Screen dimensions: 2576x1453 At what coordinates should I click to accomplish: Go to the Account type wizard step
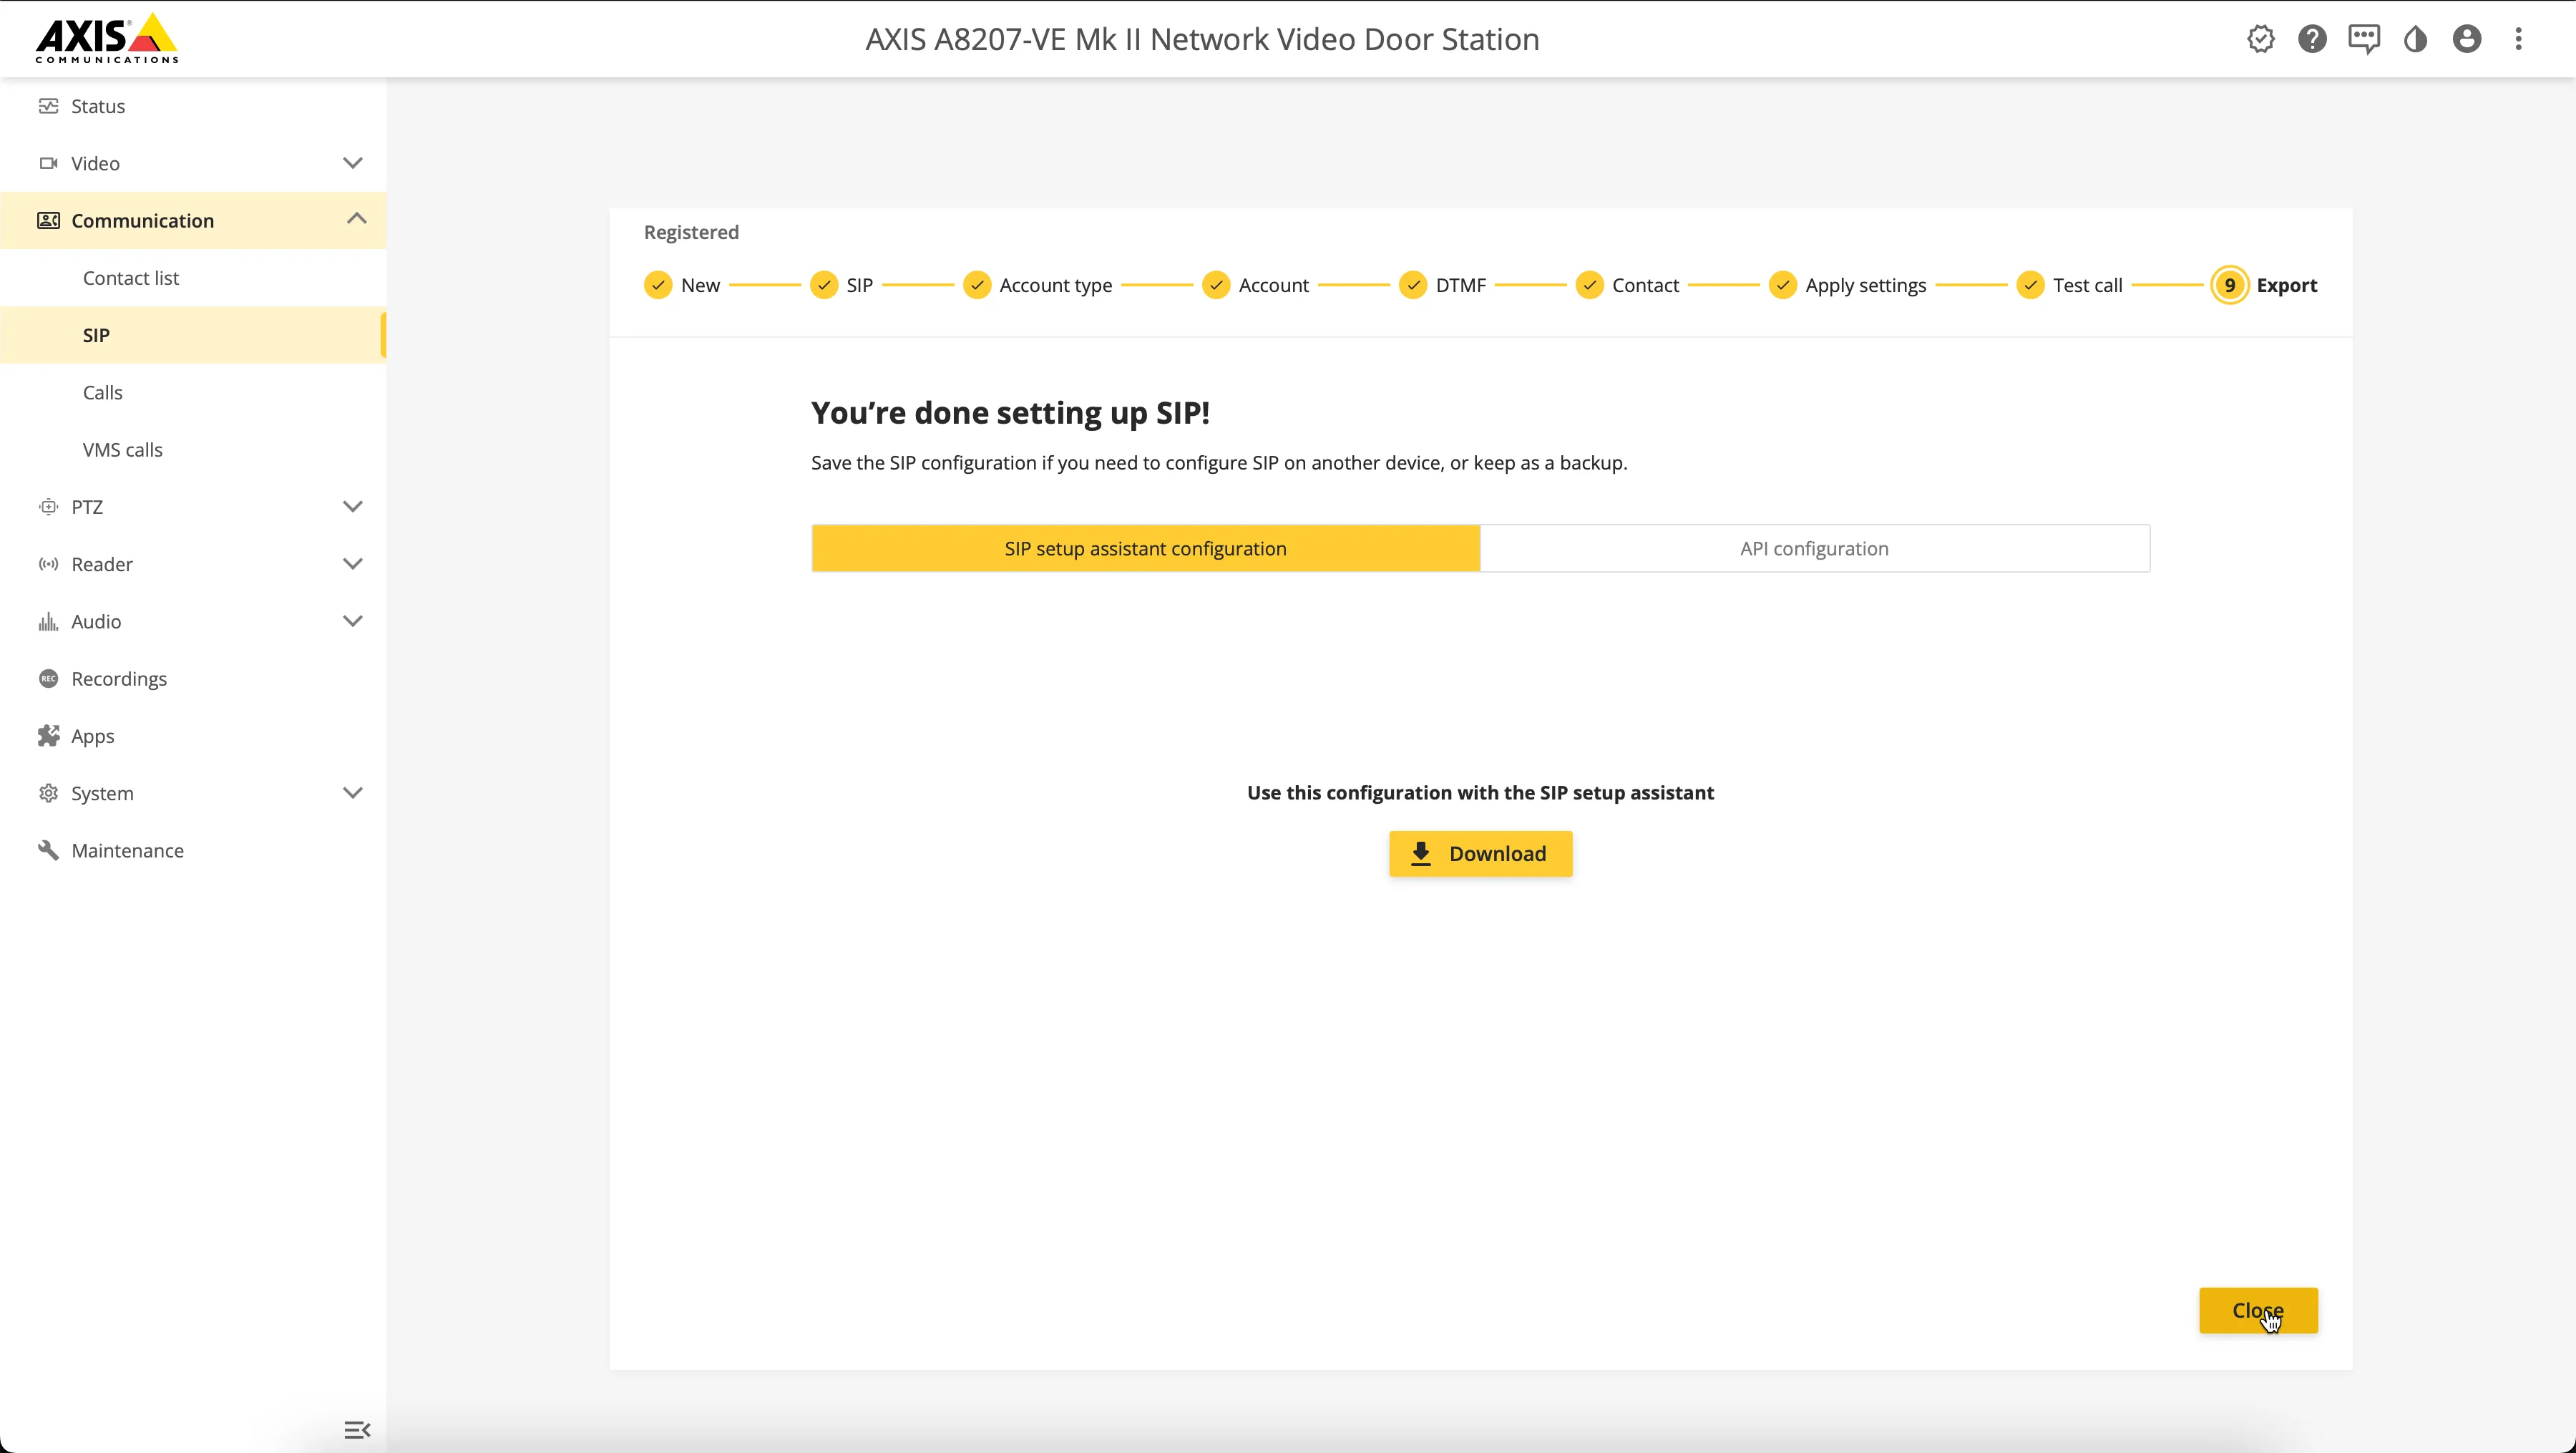click(1038, 285)
